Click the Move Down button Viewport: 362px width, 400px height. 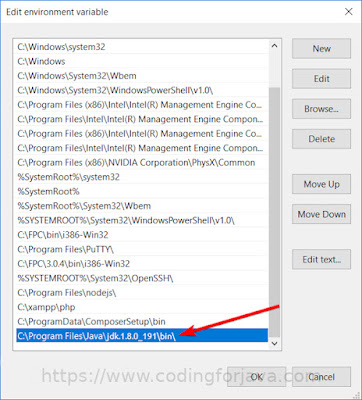click(x=321, y=214)
